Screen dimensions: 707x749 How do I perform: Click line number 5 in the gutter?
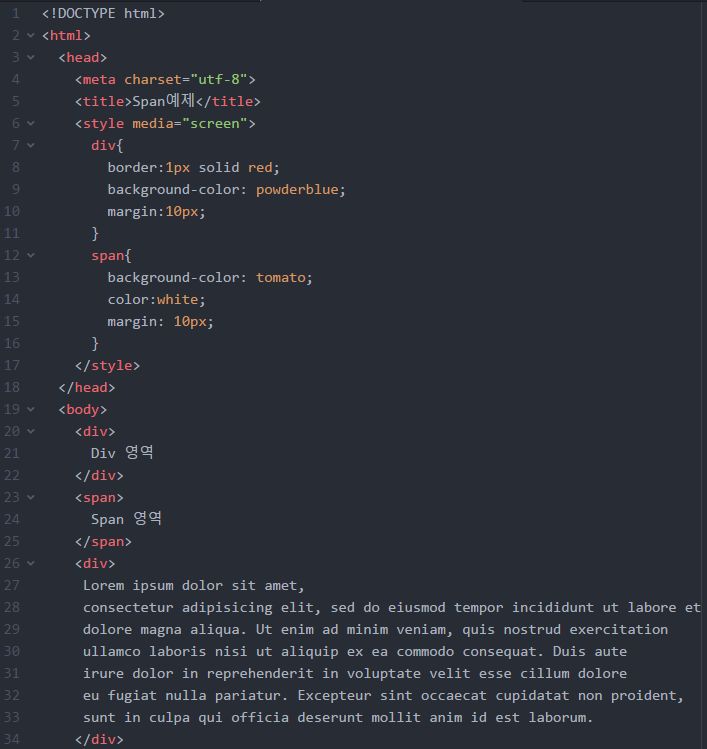tap(16, 101)
